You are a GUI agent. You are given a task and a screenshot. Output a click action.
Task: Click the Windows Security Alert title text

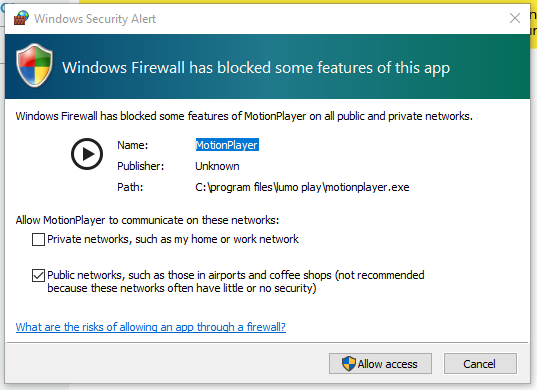point(95,18)
